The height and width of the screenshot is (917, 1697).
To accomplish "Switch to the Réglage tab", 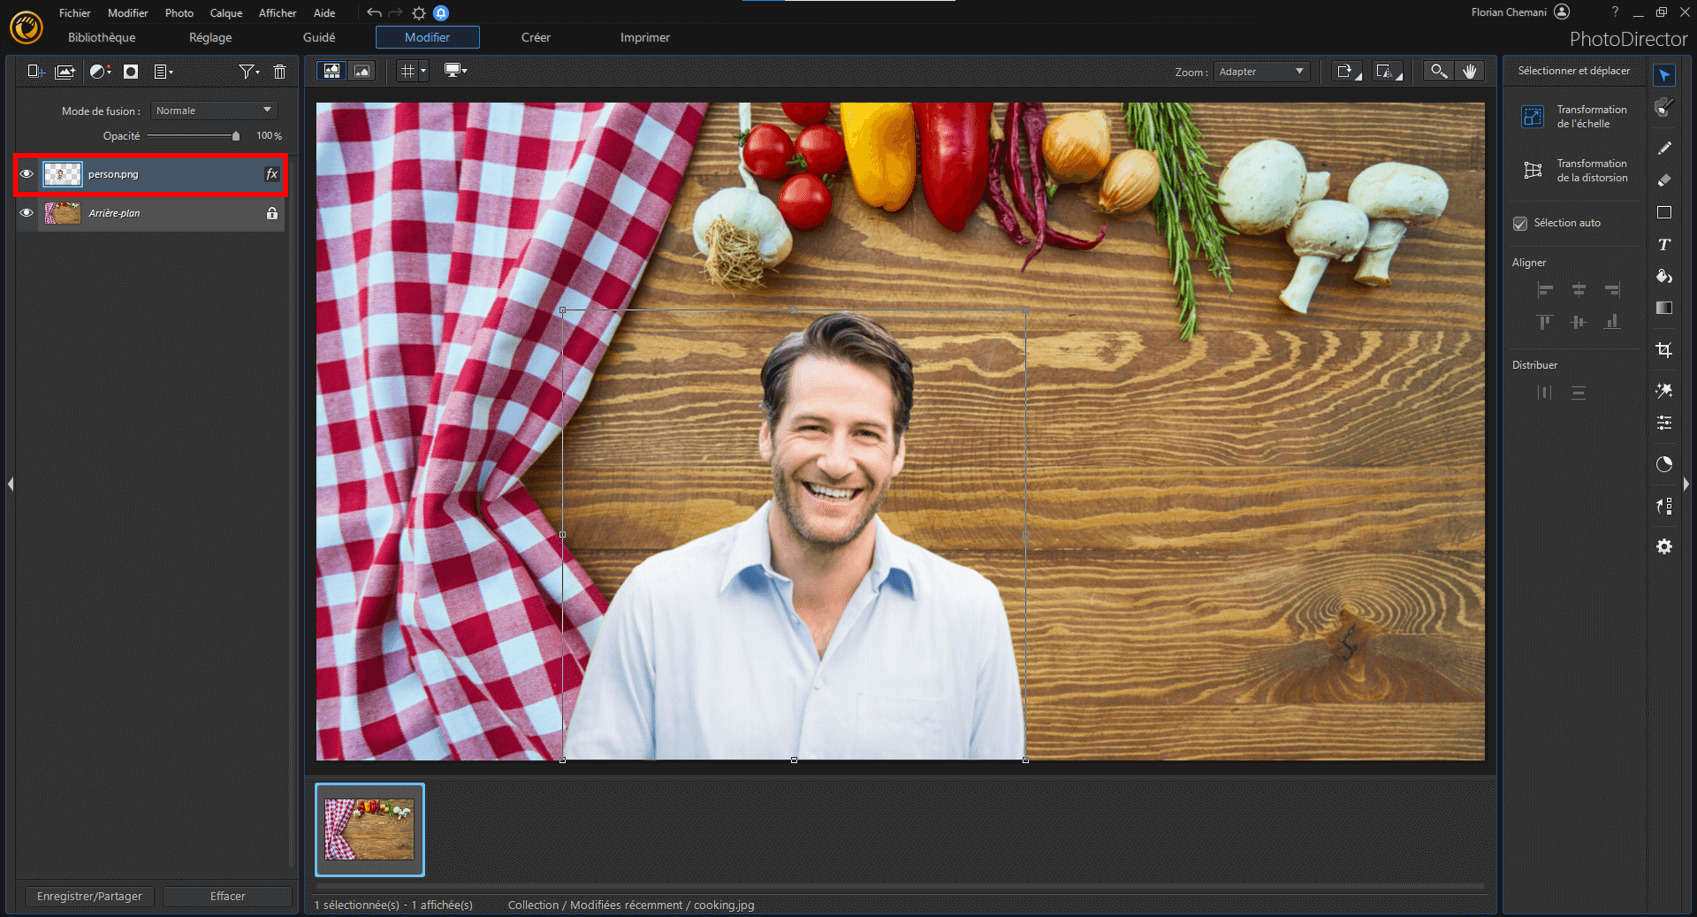I will point(210,38).
